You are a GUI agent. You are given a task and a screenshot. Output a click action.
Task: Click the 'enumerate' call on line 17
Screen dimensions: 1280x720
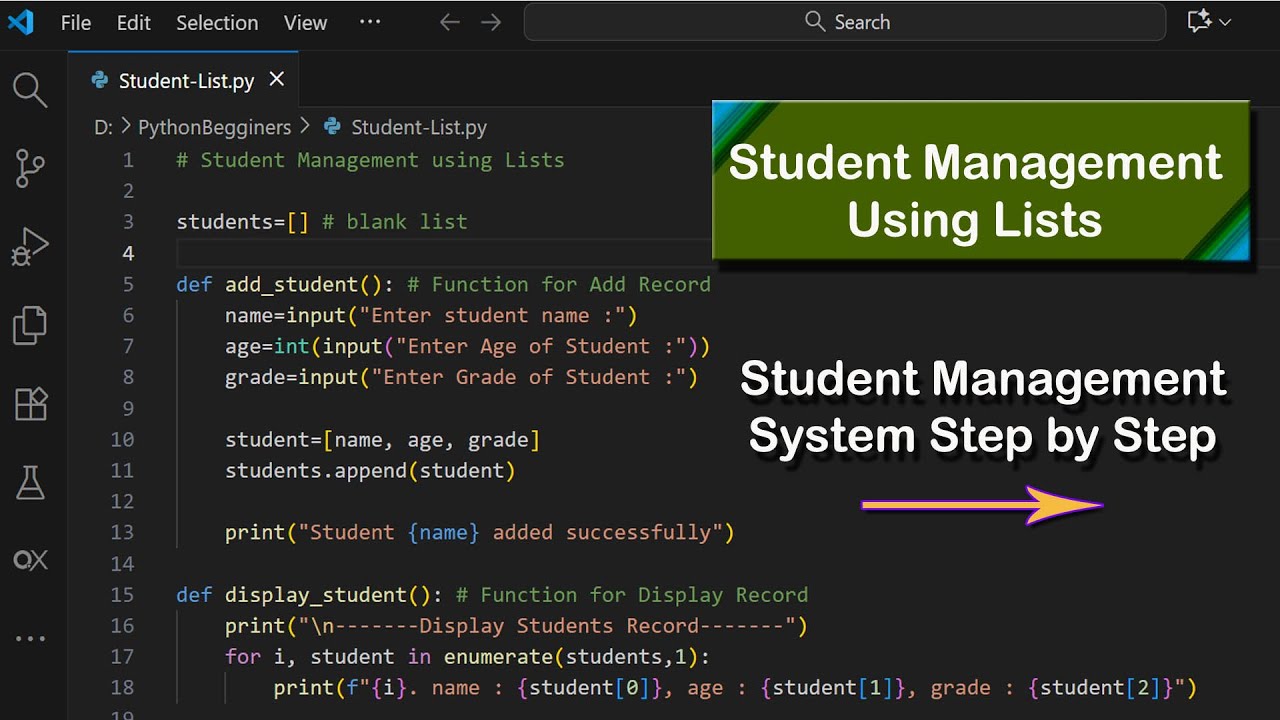[x=497, y=656]
